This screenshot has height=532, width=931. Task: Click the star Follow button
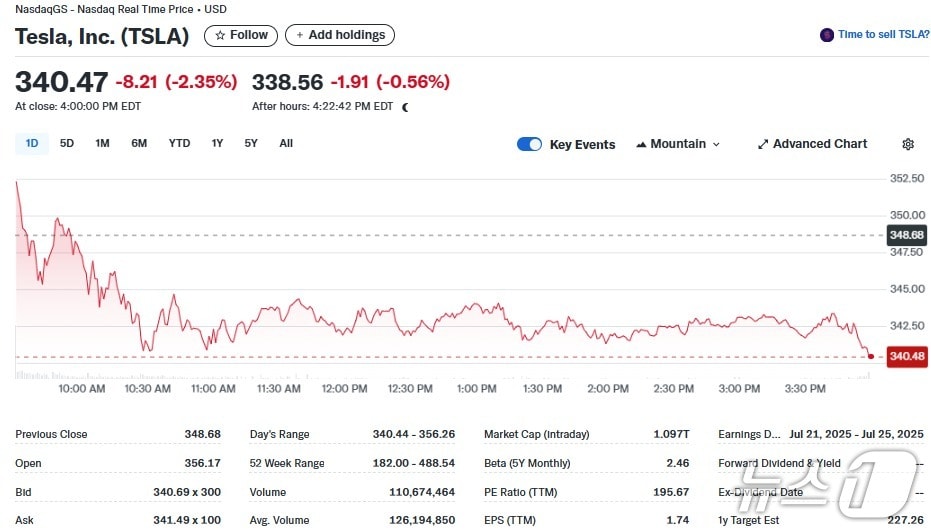tap(241, 35)
